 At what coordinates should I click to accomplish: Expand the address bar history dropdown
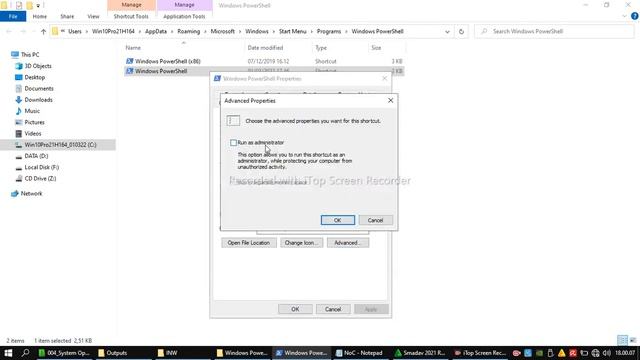click(447, 31)
